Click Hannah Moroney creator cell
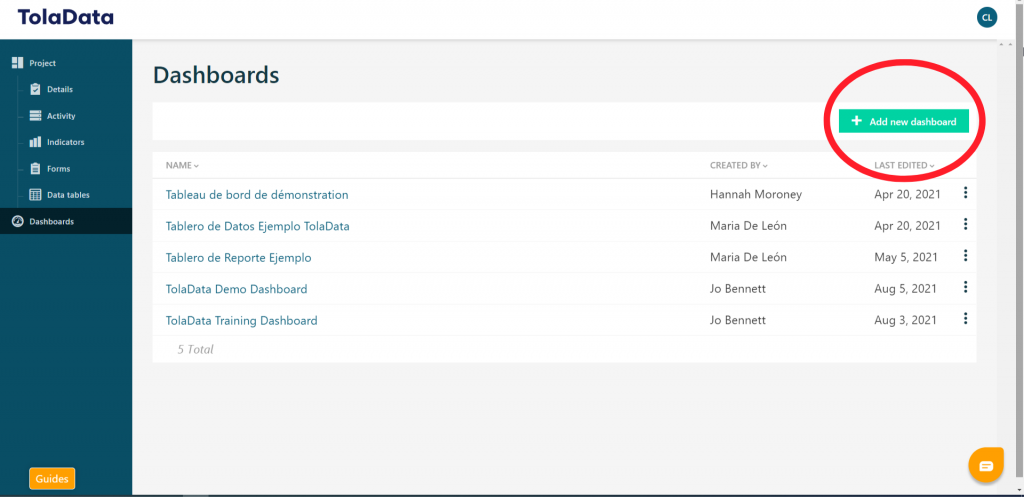The height and width of the screenshot is (497, 1024). pos(756,195)
